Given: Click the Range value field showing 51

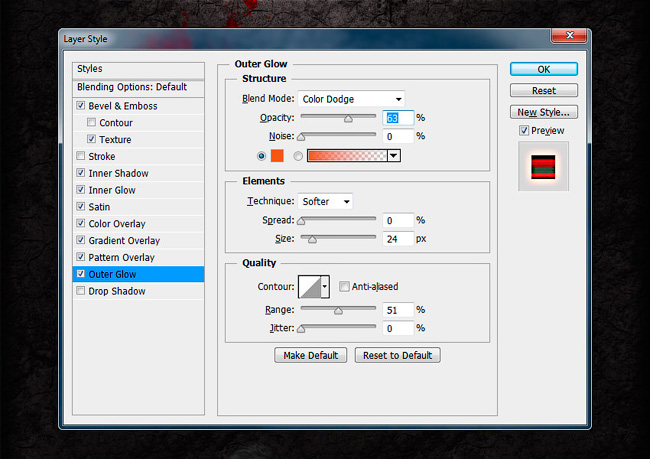Looking at the screenshot, I should point(398,310).
